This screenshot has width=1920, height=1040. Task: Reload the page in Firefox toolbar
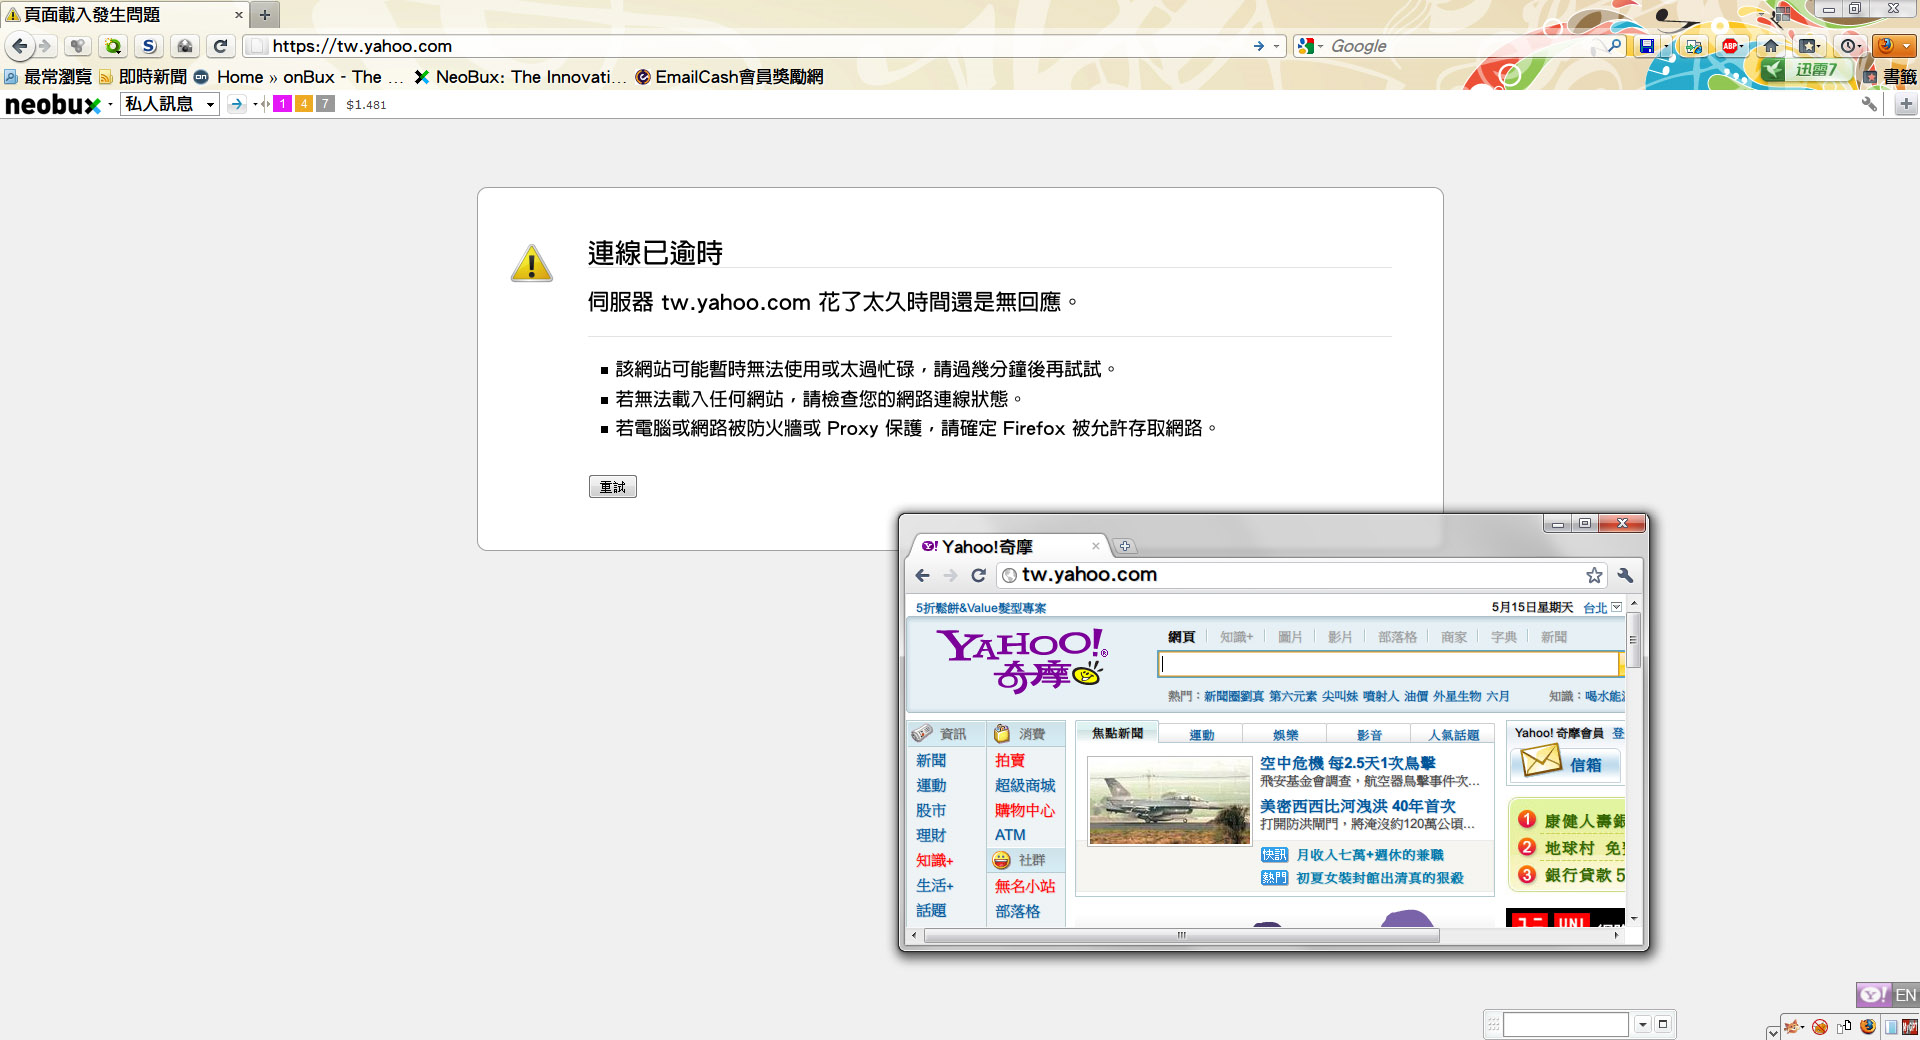tap(221, 46)
